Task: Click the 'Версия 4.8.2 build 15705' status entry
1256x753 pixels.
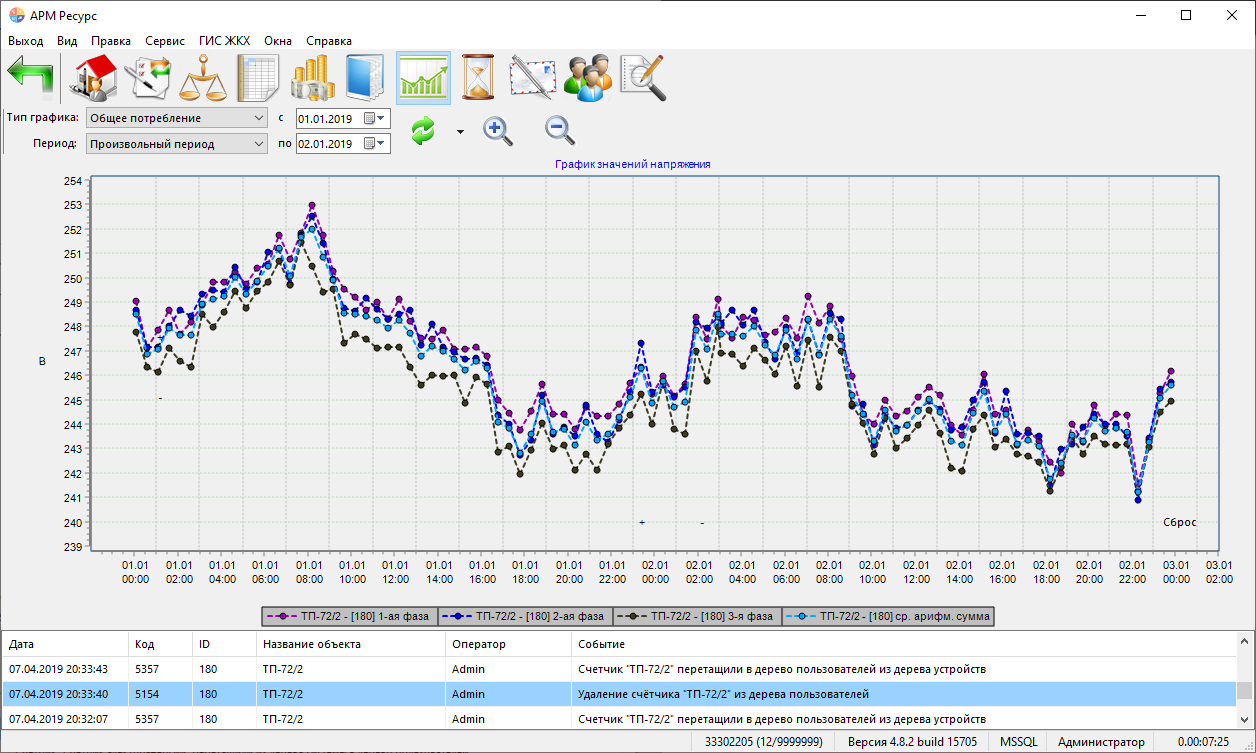Action: pyautogui.click(x=912, y=742)
